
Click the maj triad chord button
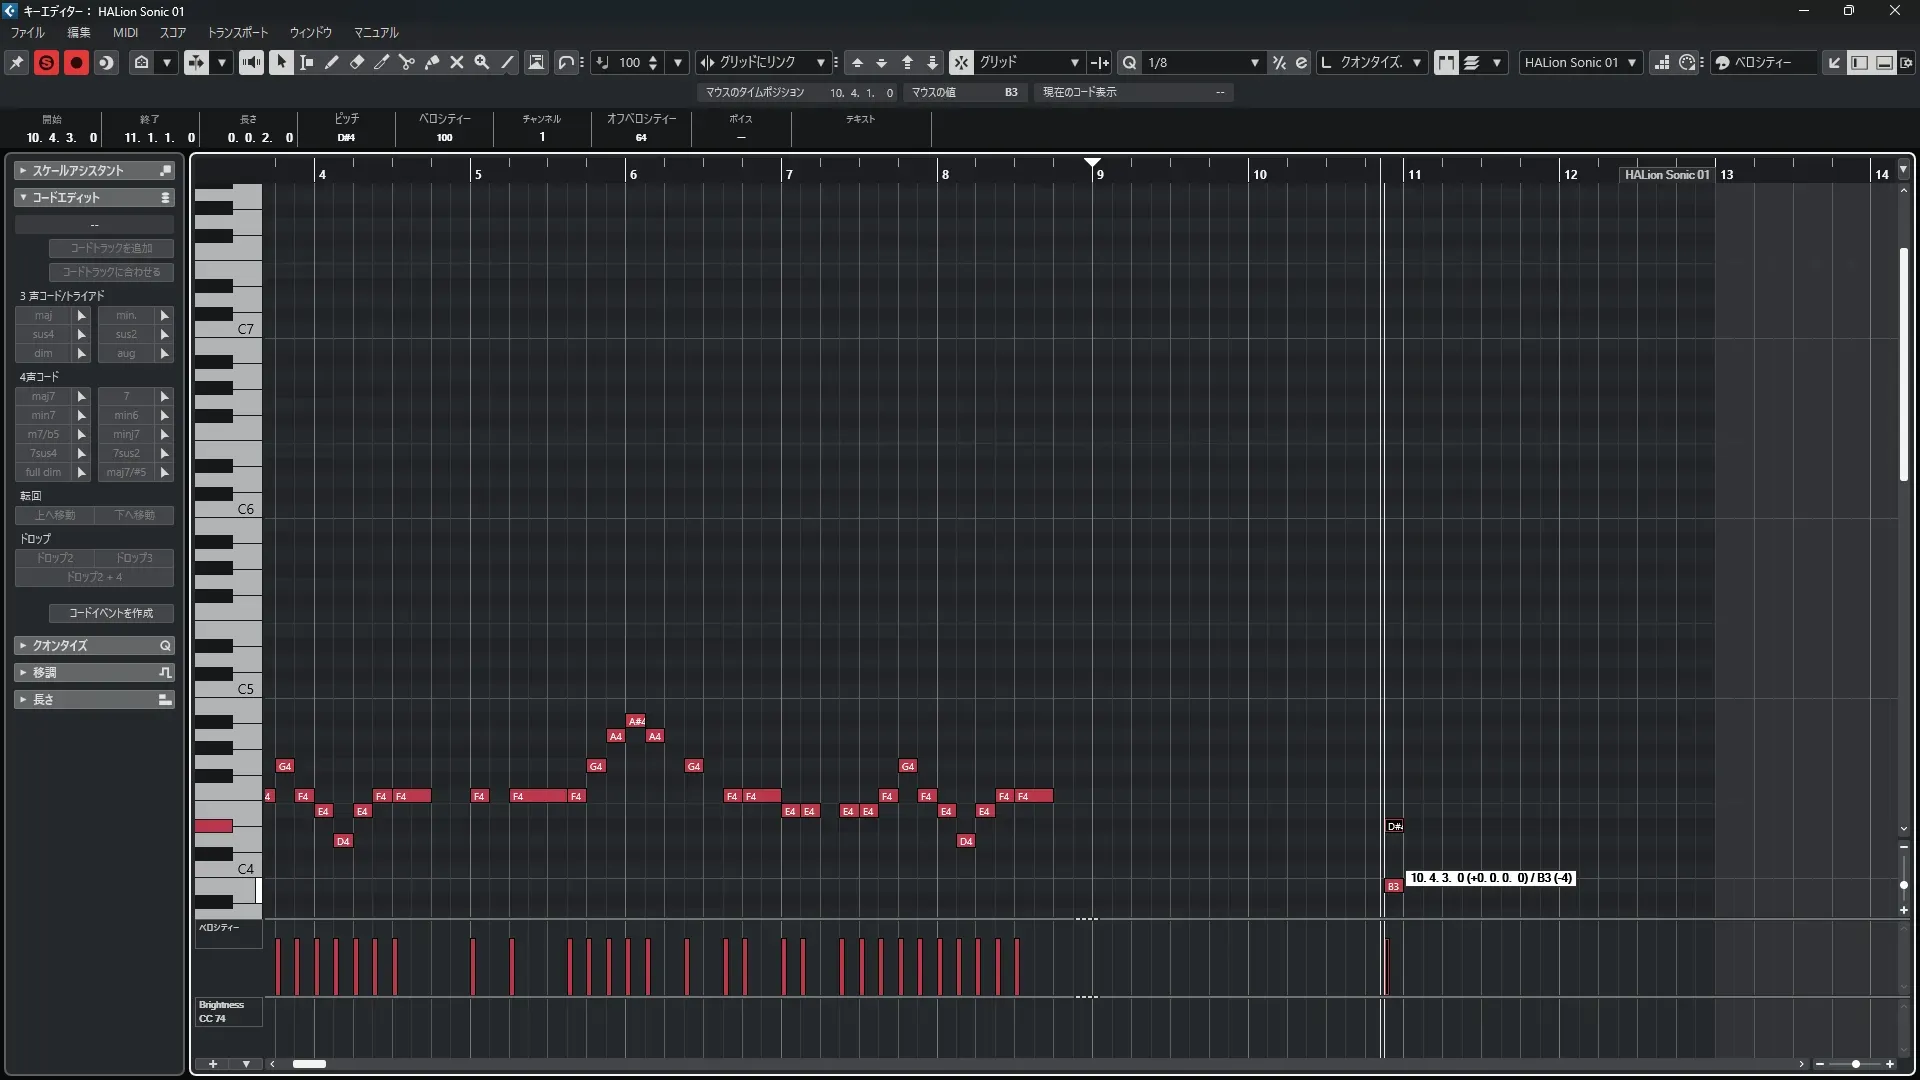pos(43,316)
